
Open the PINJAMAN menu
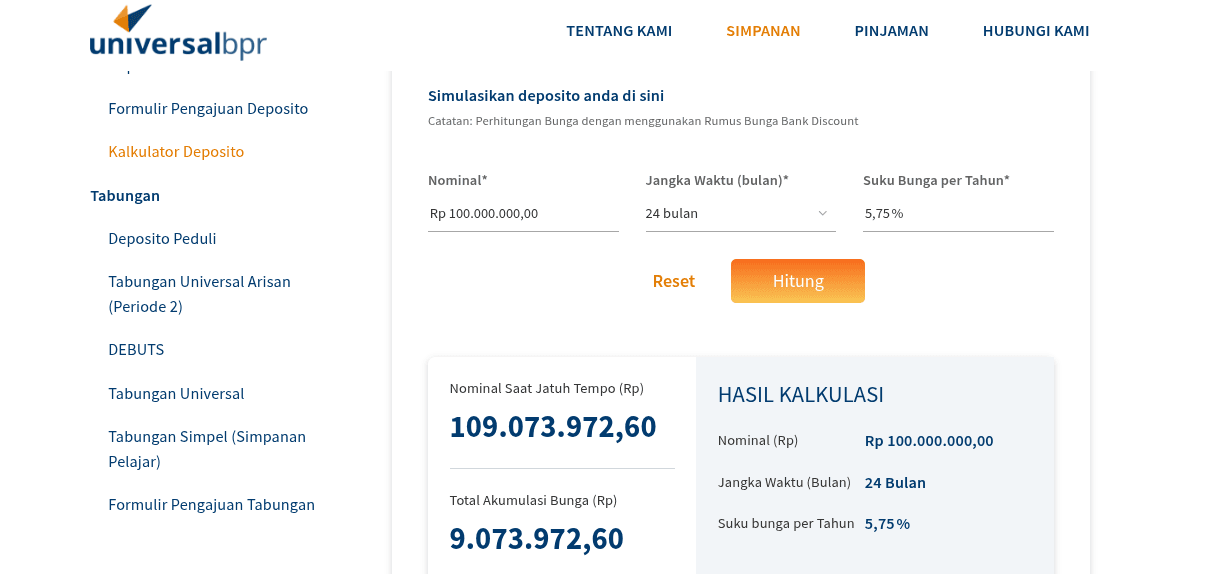pyautogui.click(x=891, y=31)
